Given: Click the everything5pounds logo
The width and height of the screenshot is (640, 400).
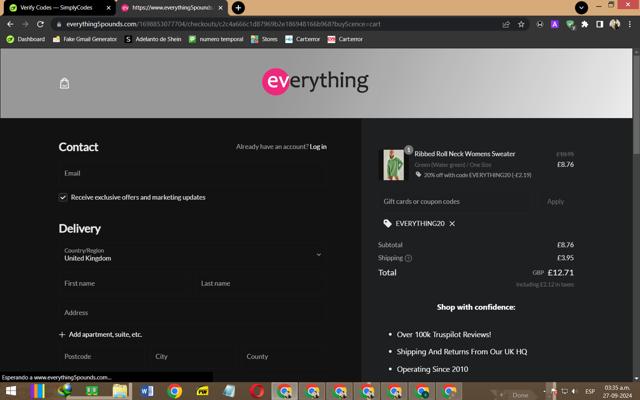Looking at the screenshot, I should (315, 81).
